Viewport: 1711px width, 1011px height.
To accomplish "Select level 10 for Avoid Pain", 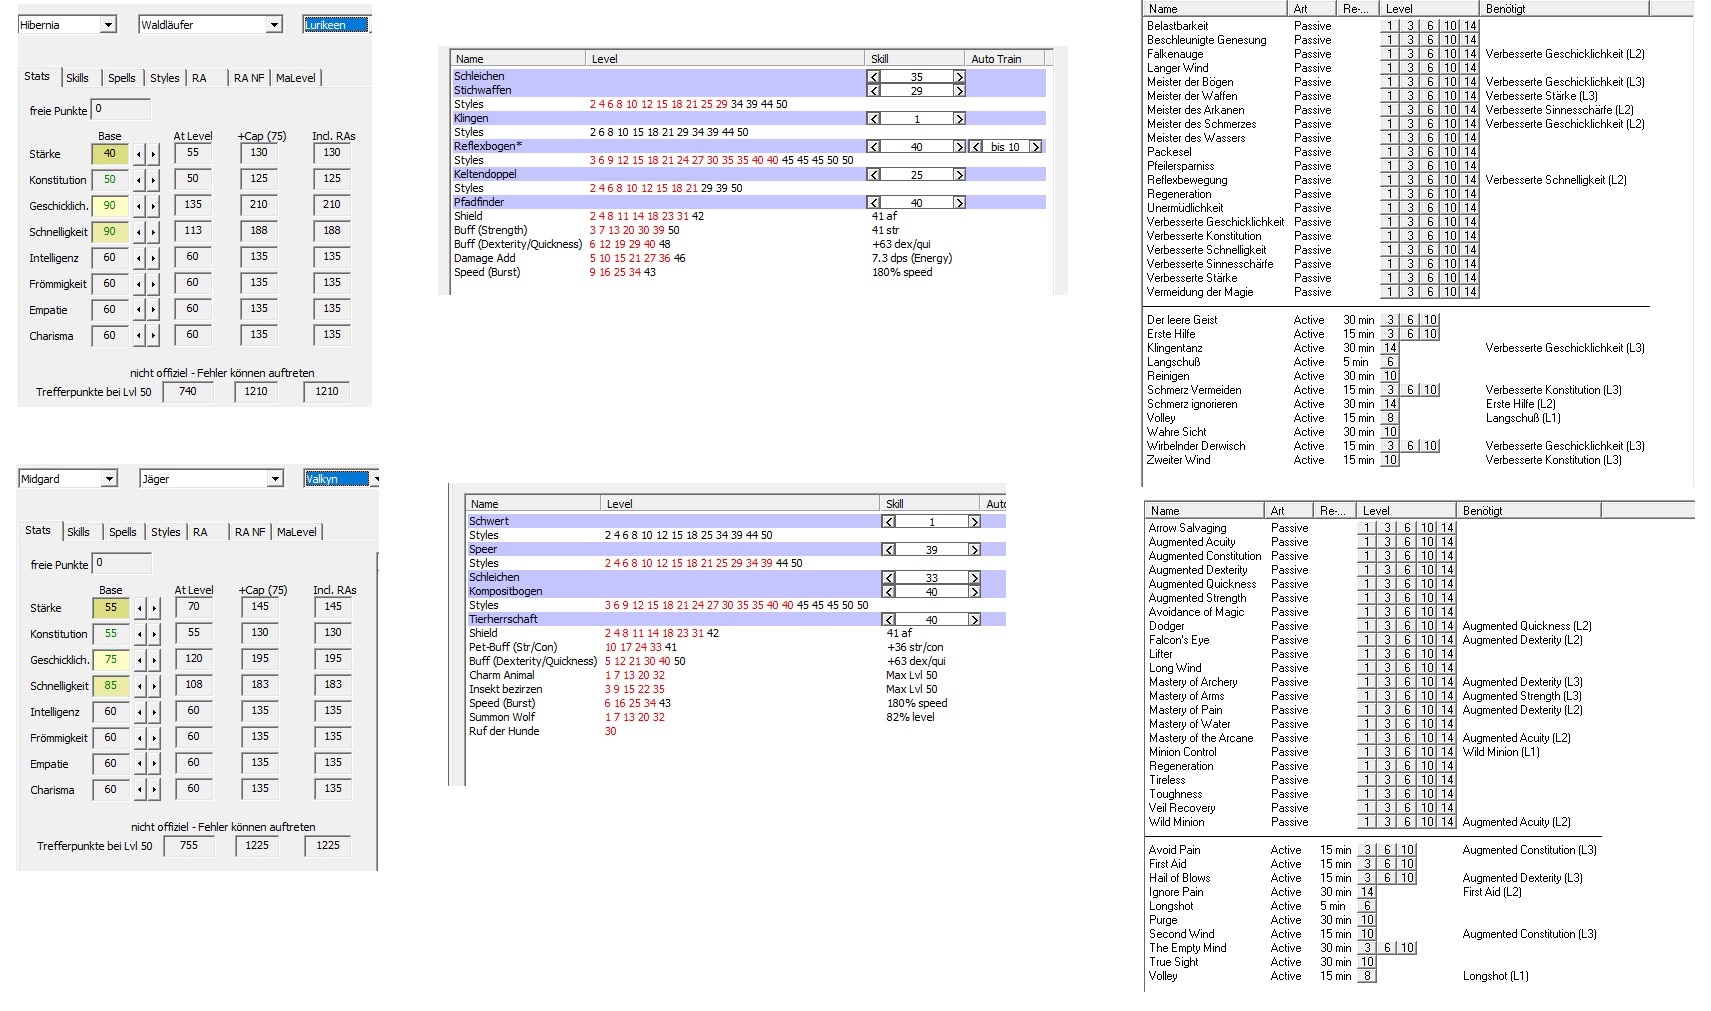I will point(1407,850).
